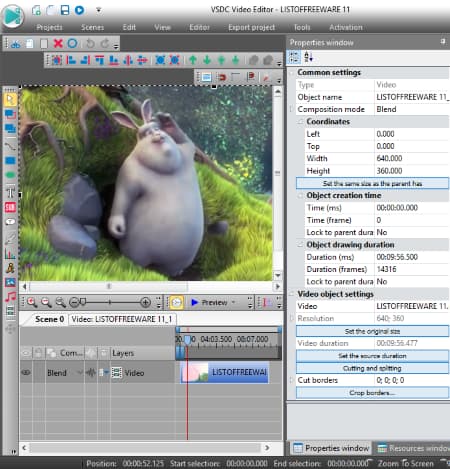Click the red X delete icon
Screen dimensions: 450x469
click(58, 43)
